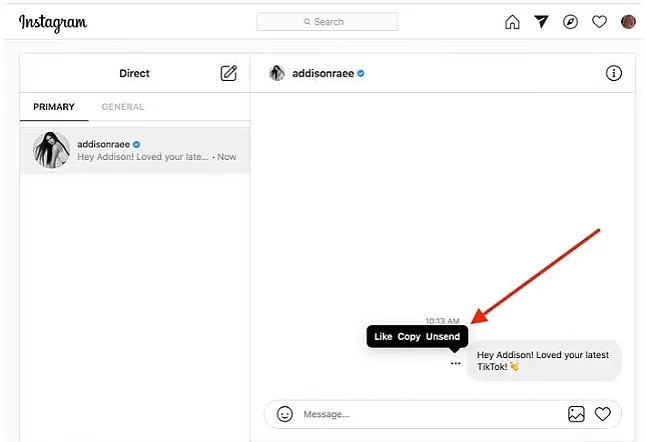The image size is (646, 442).
Task: Click the Message... input field
Action: point(433,414)
